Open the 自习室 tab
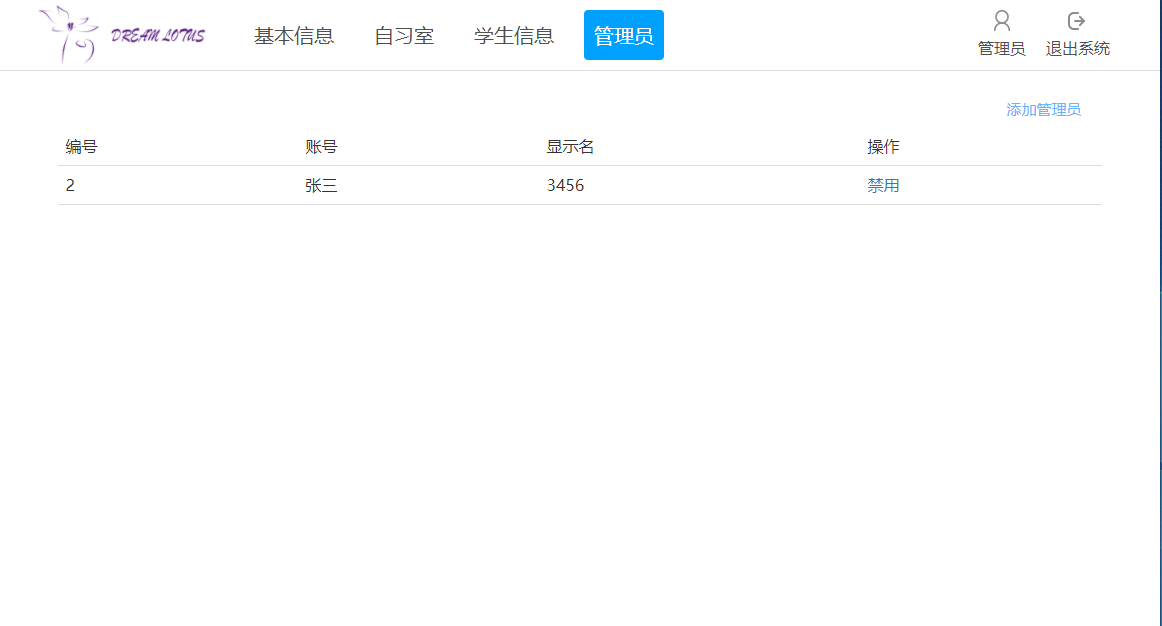 402,35
